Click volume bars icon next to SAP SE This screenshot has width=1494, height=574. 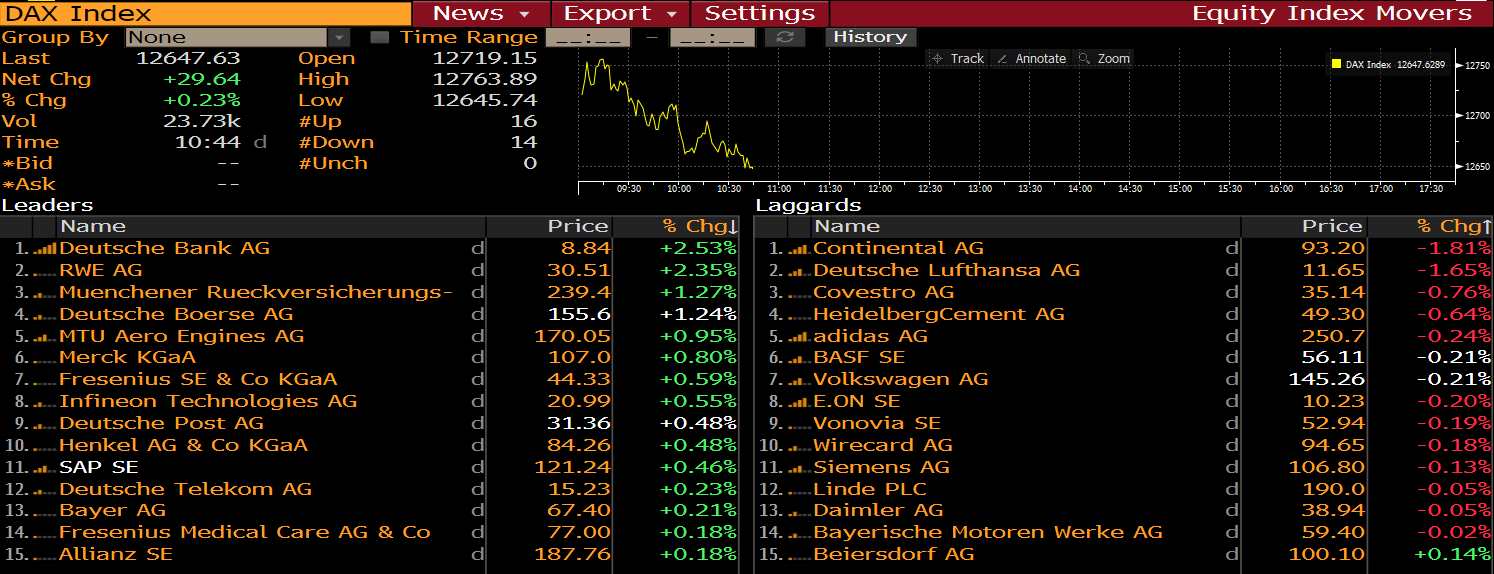coord(46,467)
